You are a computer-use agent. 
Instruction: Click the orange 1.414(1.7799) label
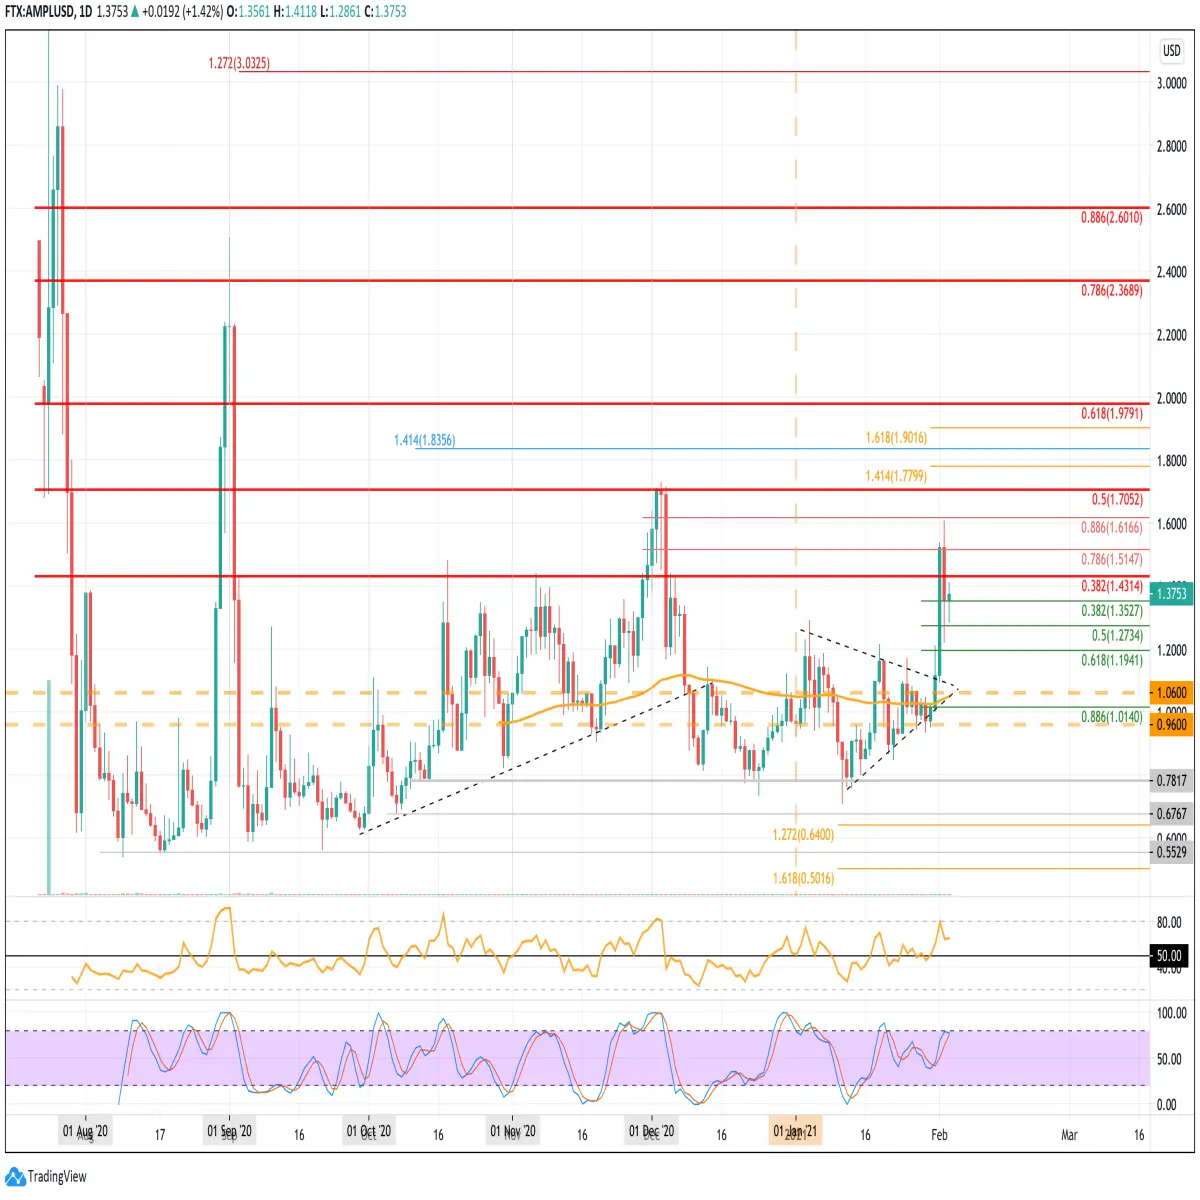pos(896,476)
